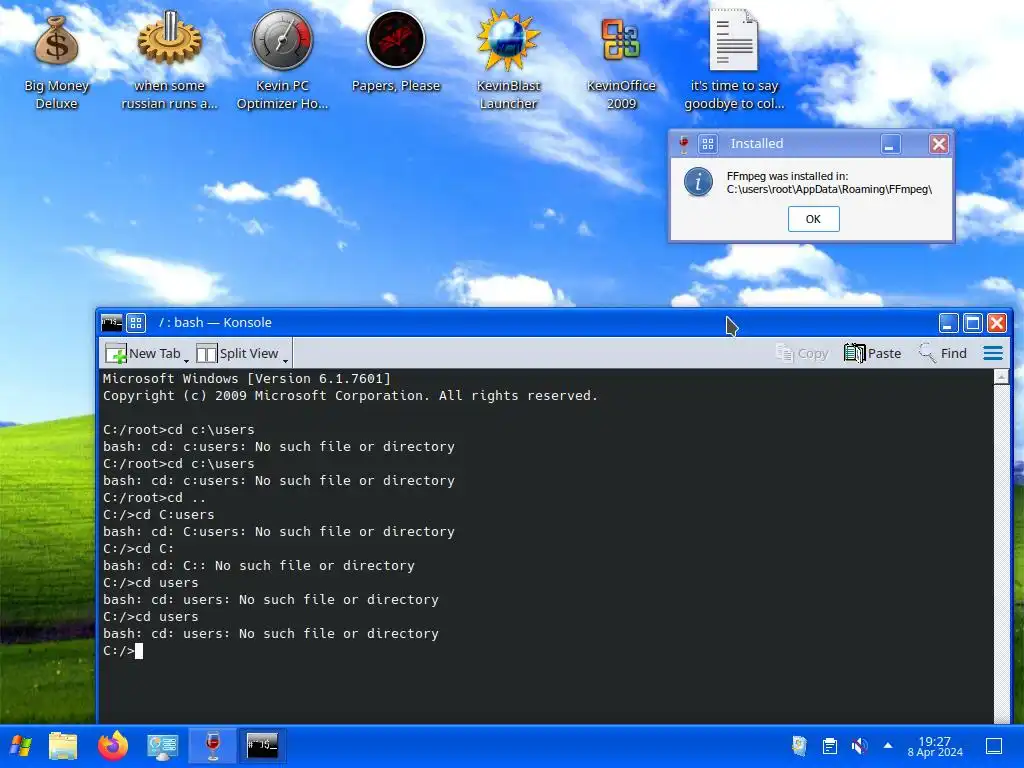Expand the Split View dropdown arrow
Image resolution: width=1024 pixels, height=768 pixels.
pos(285,360)
